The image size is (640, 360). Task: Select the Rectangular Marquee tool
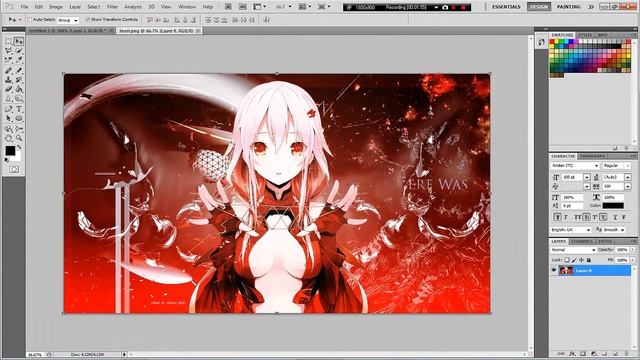pos(9,41)
